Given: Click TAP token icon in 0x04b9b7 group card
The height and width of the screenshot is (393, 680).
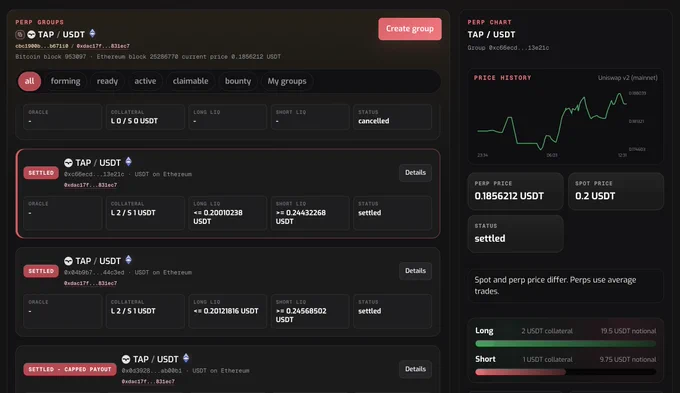Looking at the screenshot, I should click(68, 261).
